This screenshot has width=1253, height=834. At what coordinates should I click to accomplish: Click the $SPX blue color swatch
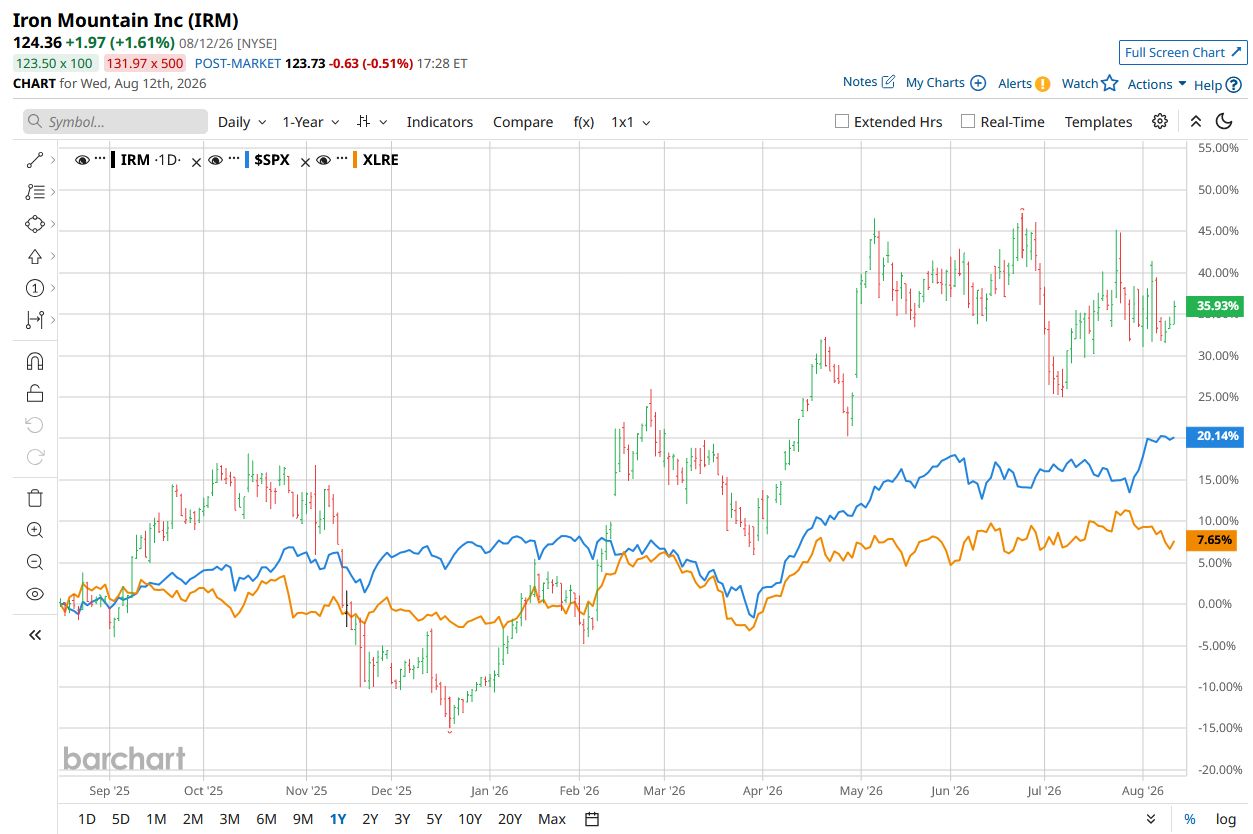247,160
